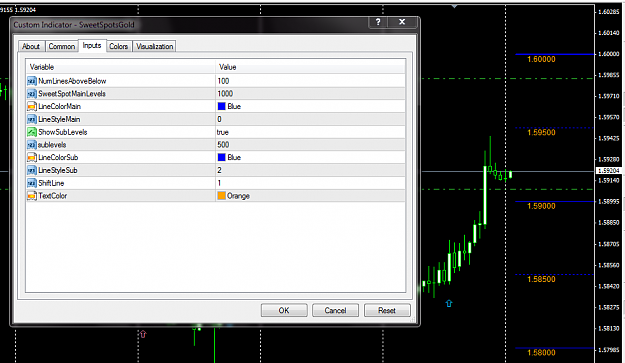Pick the LineColorMain blue color swatch
This screenshot has height=363, width=625.
[x=222, y=106]
